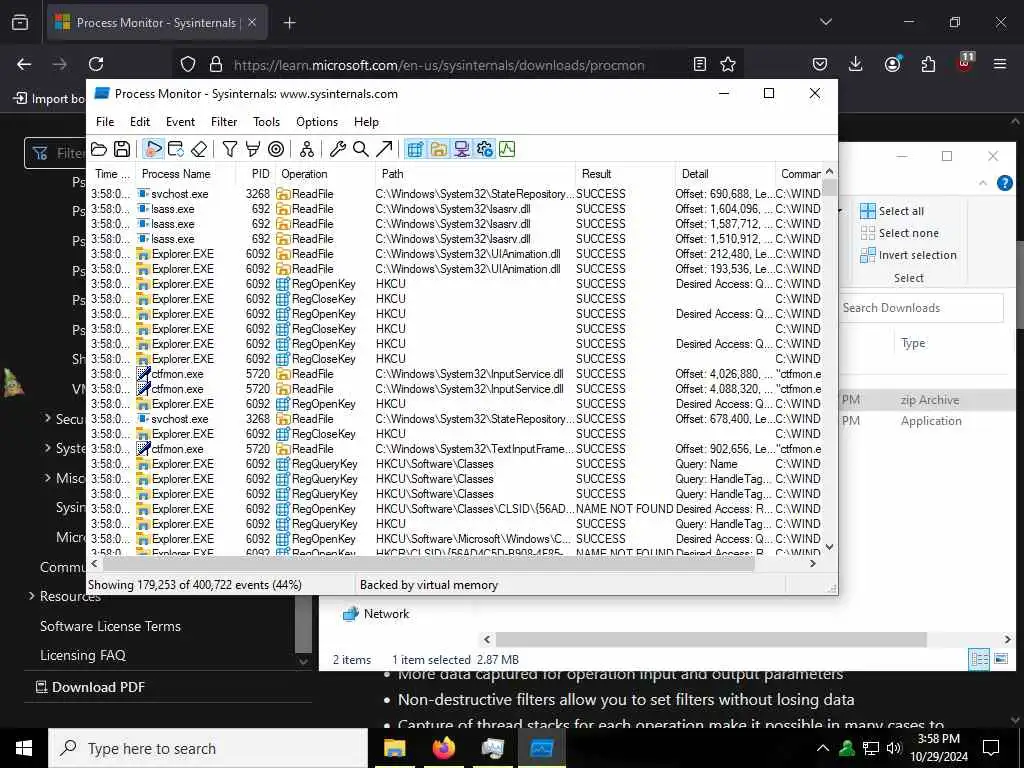Open the Firefox extensions puzzle icon
1024x768 pixels.
click(x=928, y=64)
